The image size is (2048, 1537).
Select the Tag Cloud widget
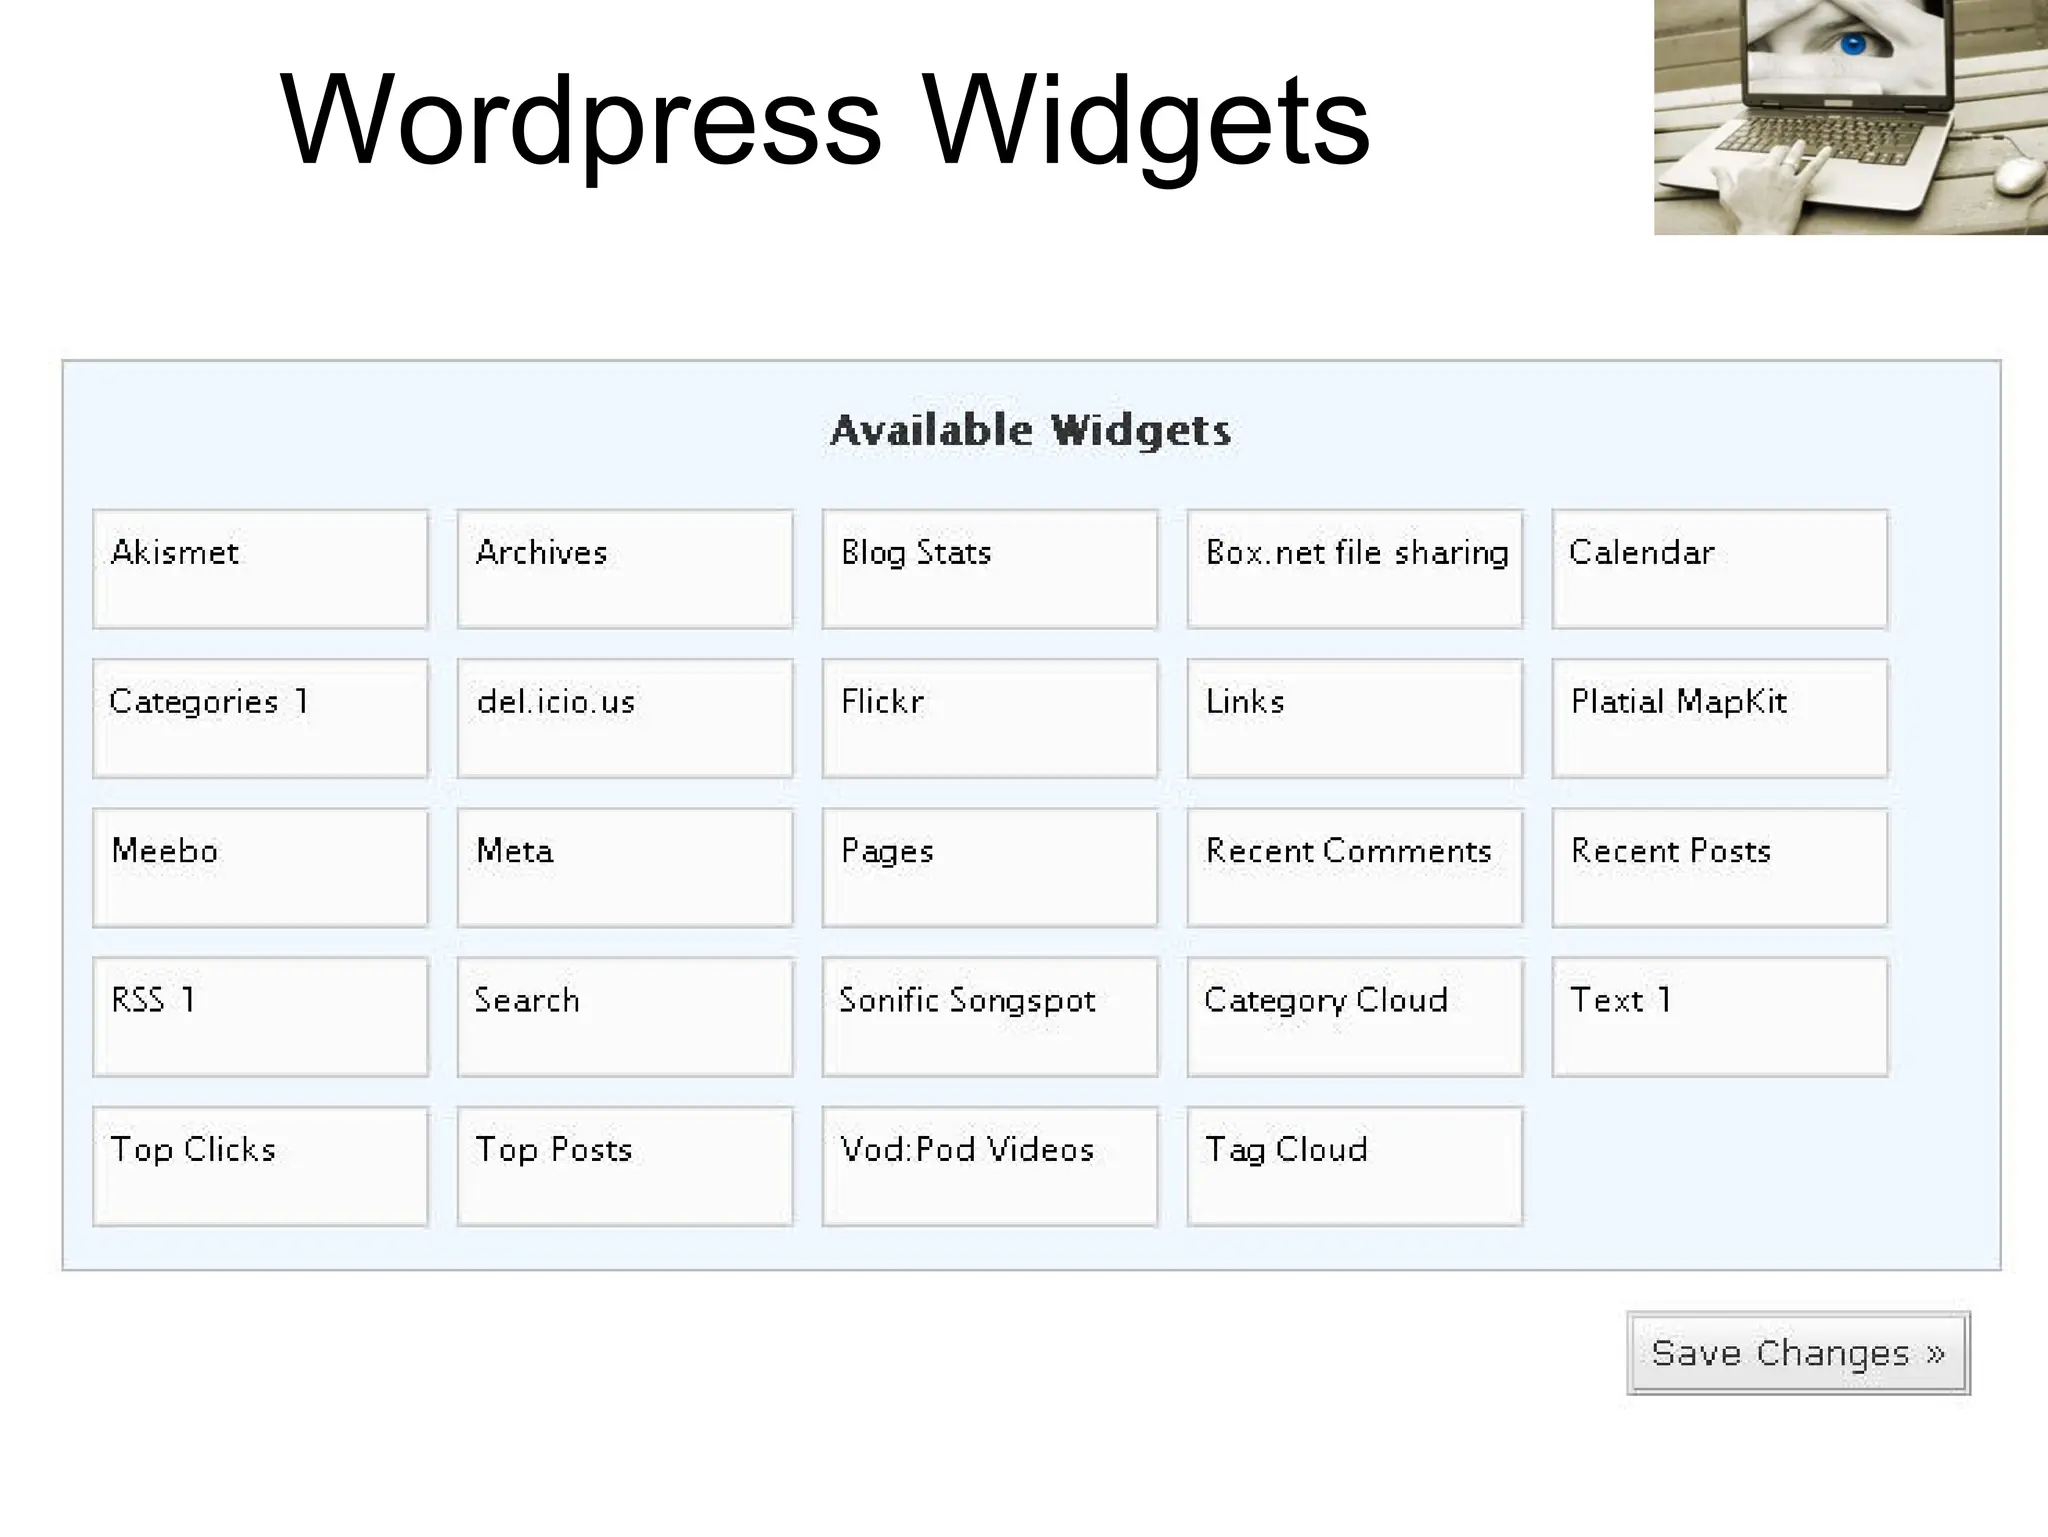[1355, 1165]
